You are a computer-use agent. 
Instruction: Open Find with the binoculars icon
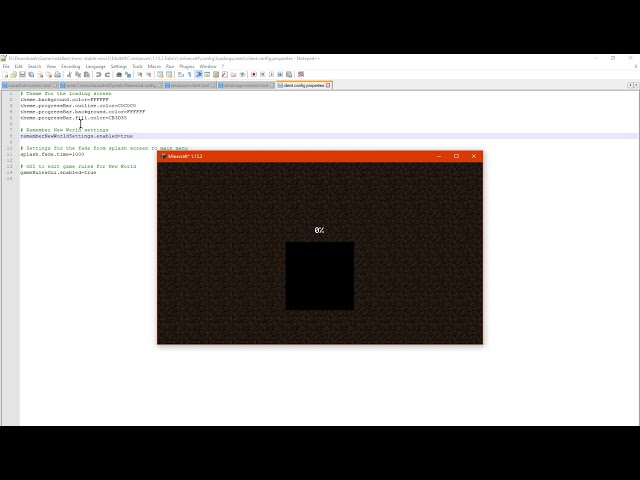tap(119, 75)
